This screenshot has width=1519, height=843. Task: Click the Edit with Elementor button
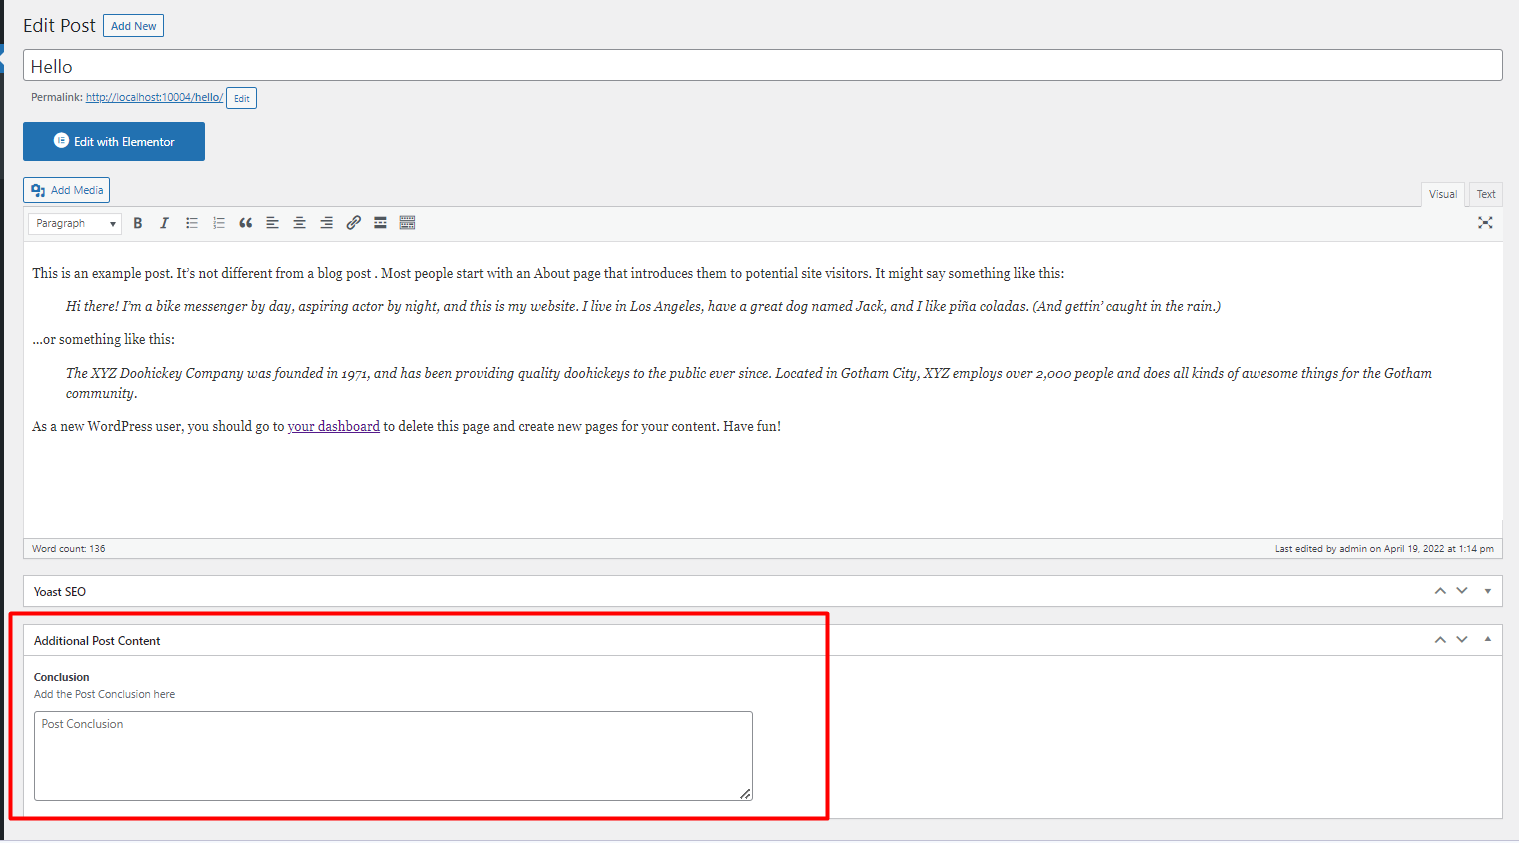[x=113, y=141]
